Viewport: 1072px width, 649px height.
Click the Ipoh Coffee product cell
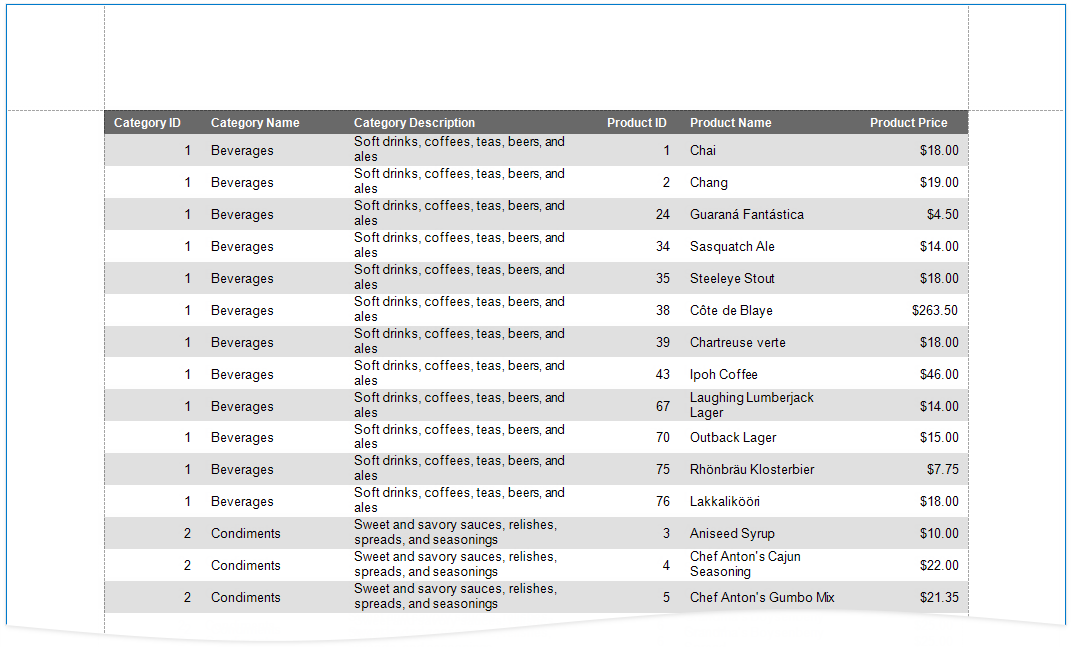tap(723, 375)
